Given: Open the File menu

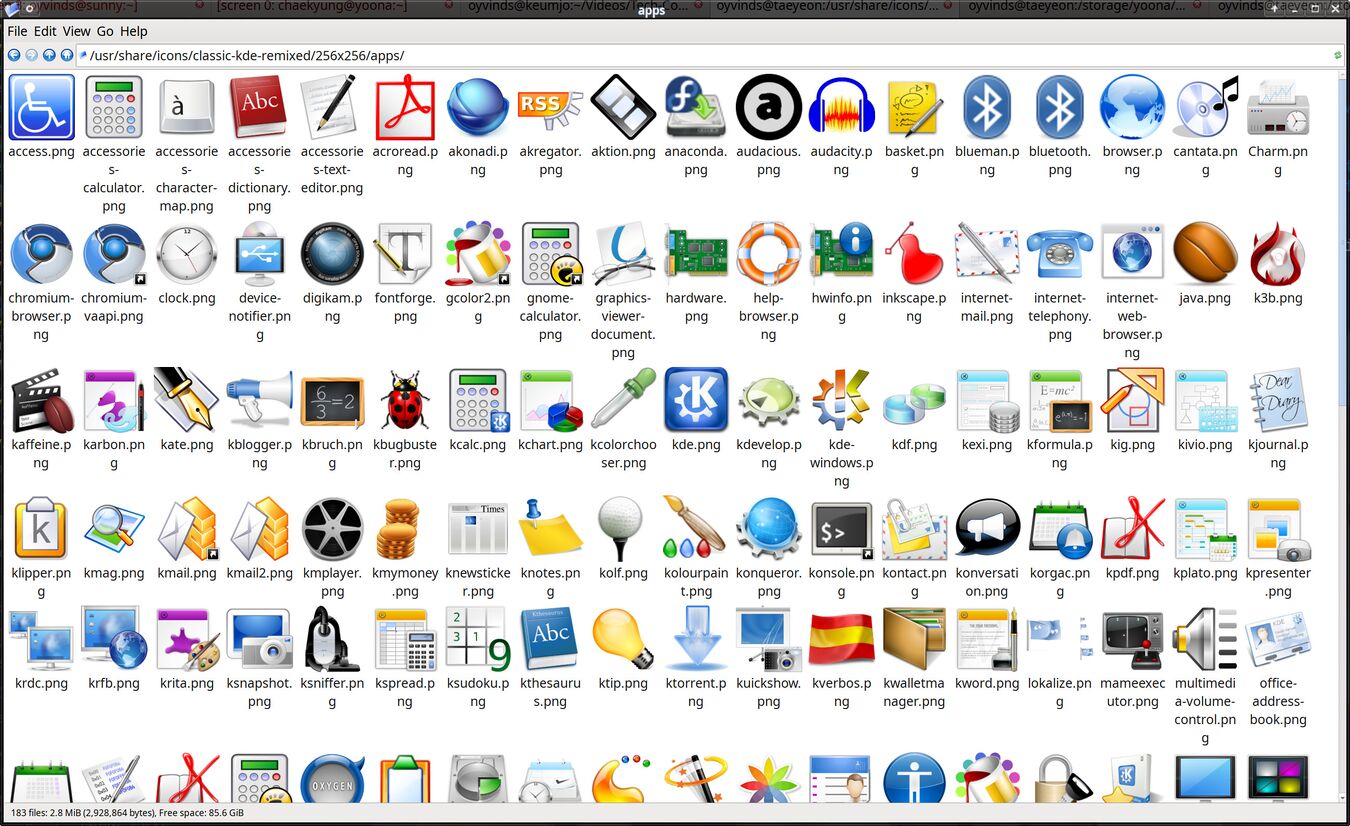Looking at the screenshot, I should click(17, 31).
